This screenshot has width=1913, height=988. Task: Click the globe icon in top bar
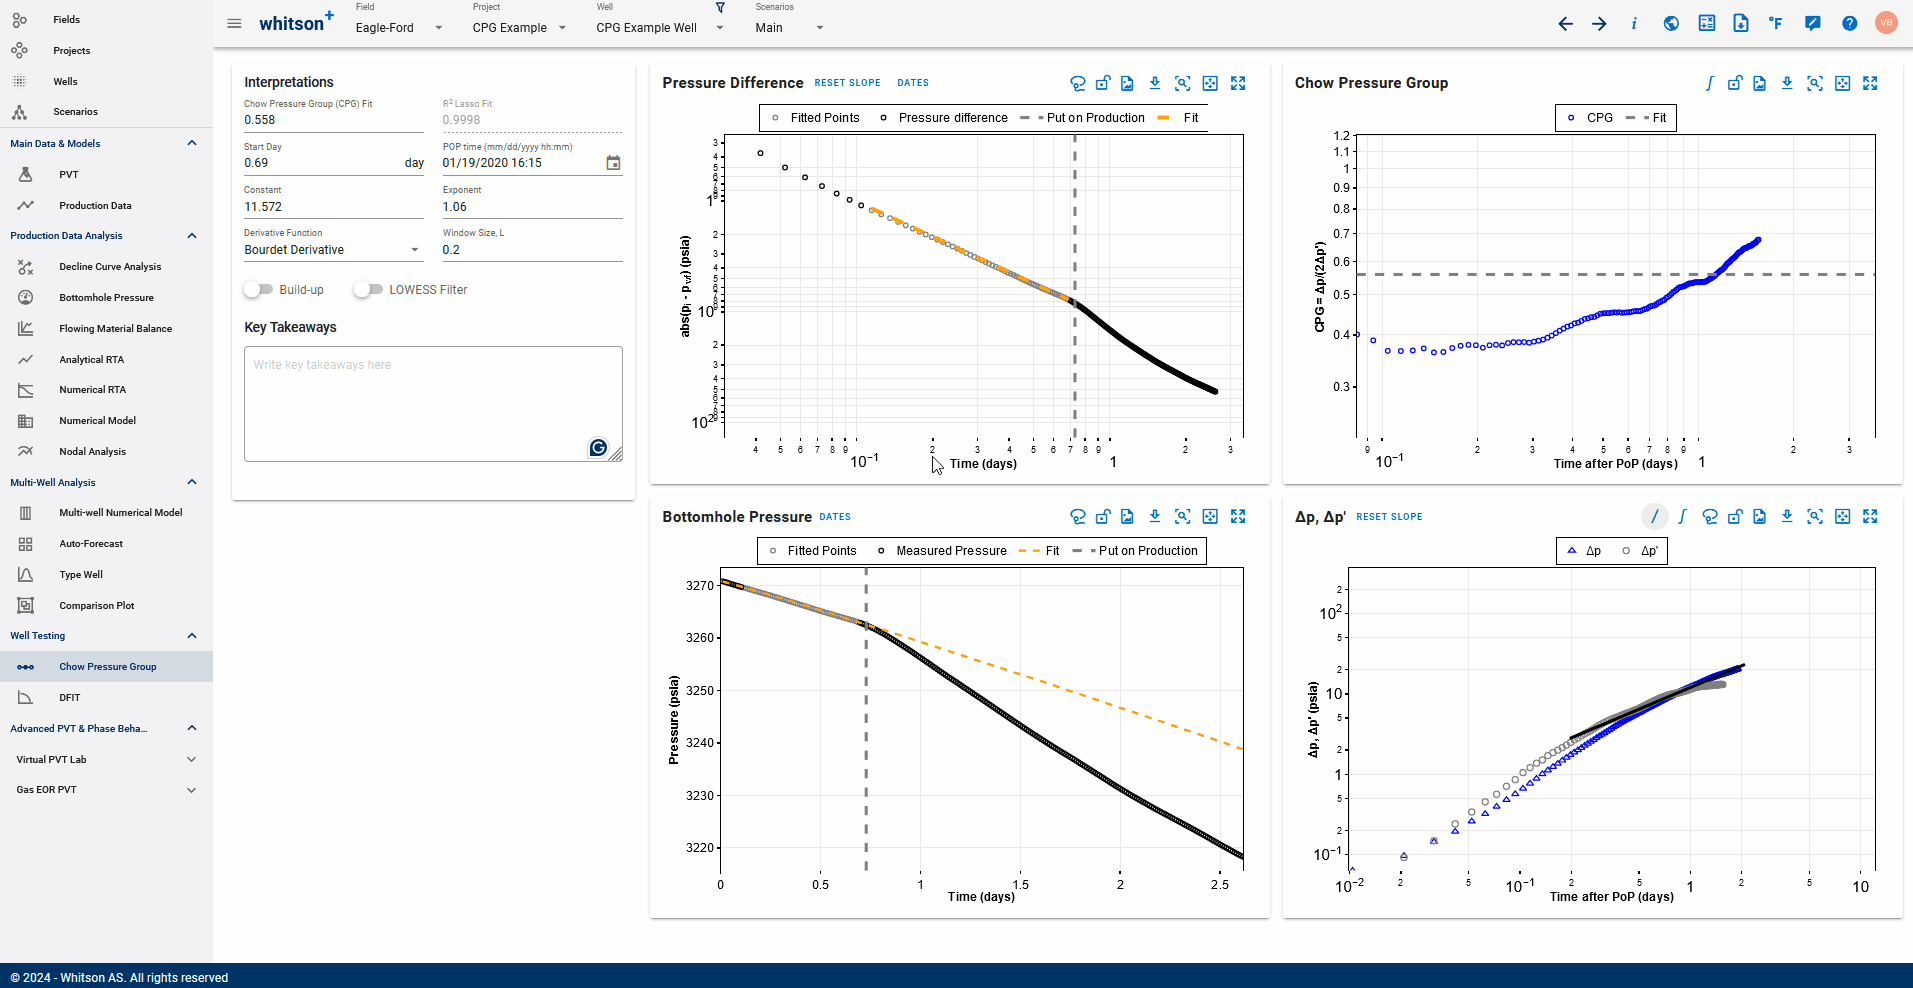(1671, 24)
